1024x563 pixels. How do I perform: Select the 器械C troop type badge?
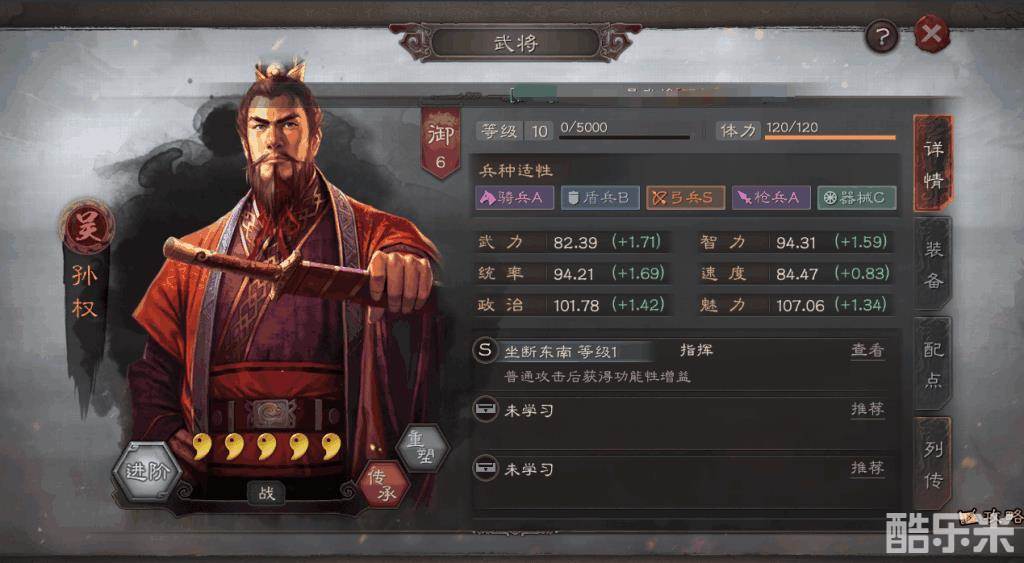(857, 197)
